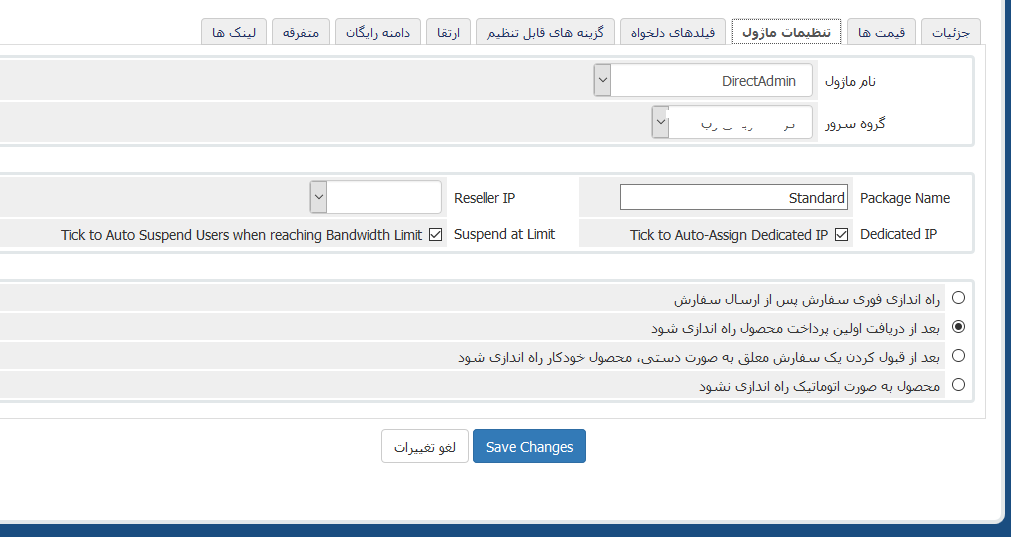Viewport: 1011px width, 537px height.
Task: Click the Package Name input field
Action: pos(734,198)
